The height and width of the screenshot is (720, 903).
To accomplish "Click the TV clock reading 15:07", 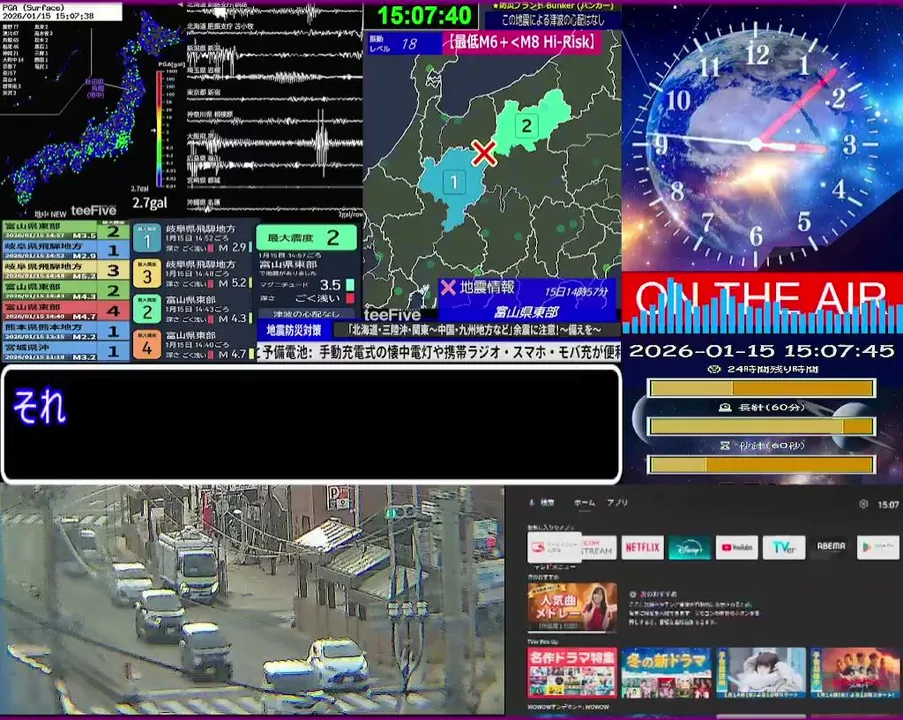I will click(888, 505).
